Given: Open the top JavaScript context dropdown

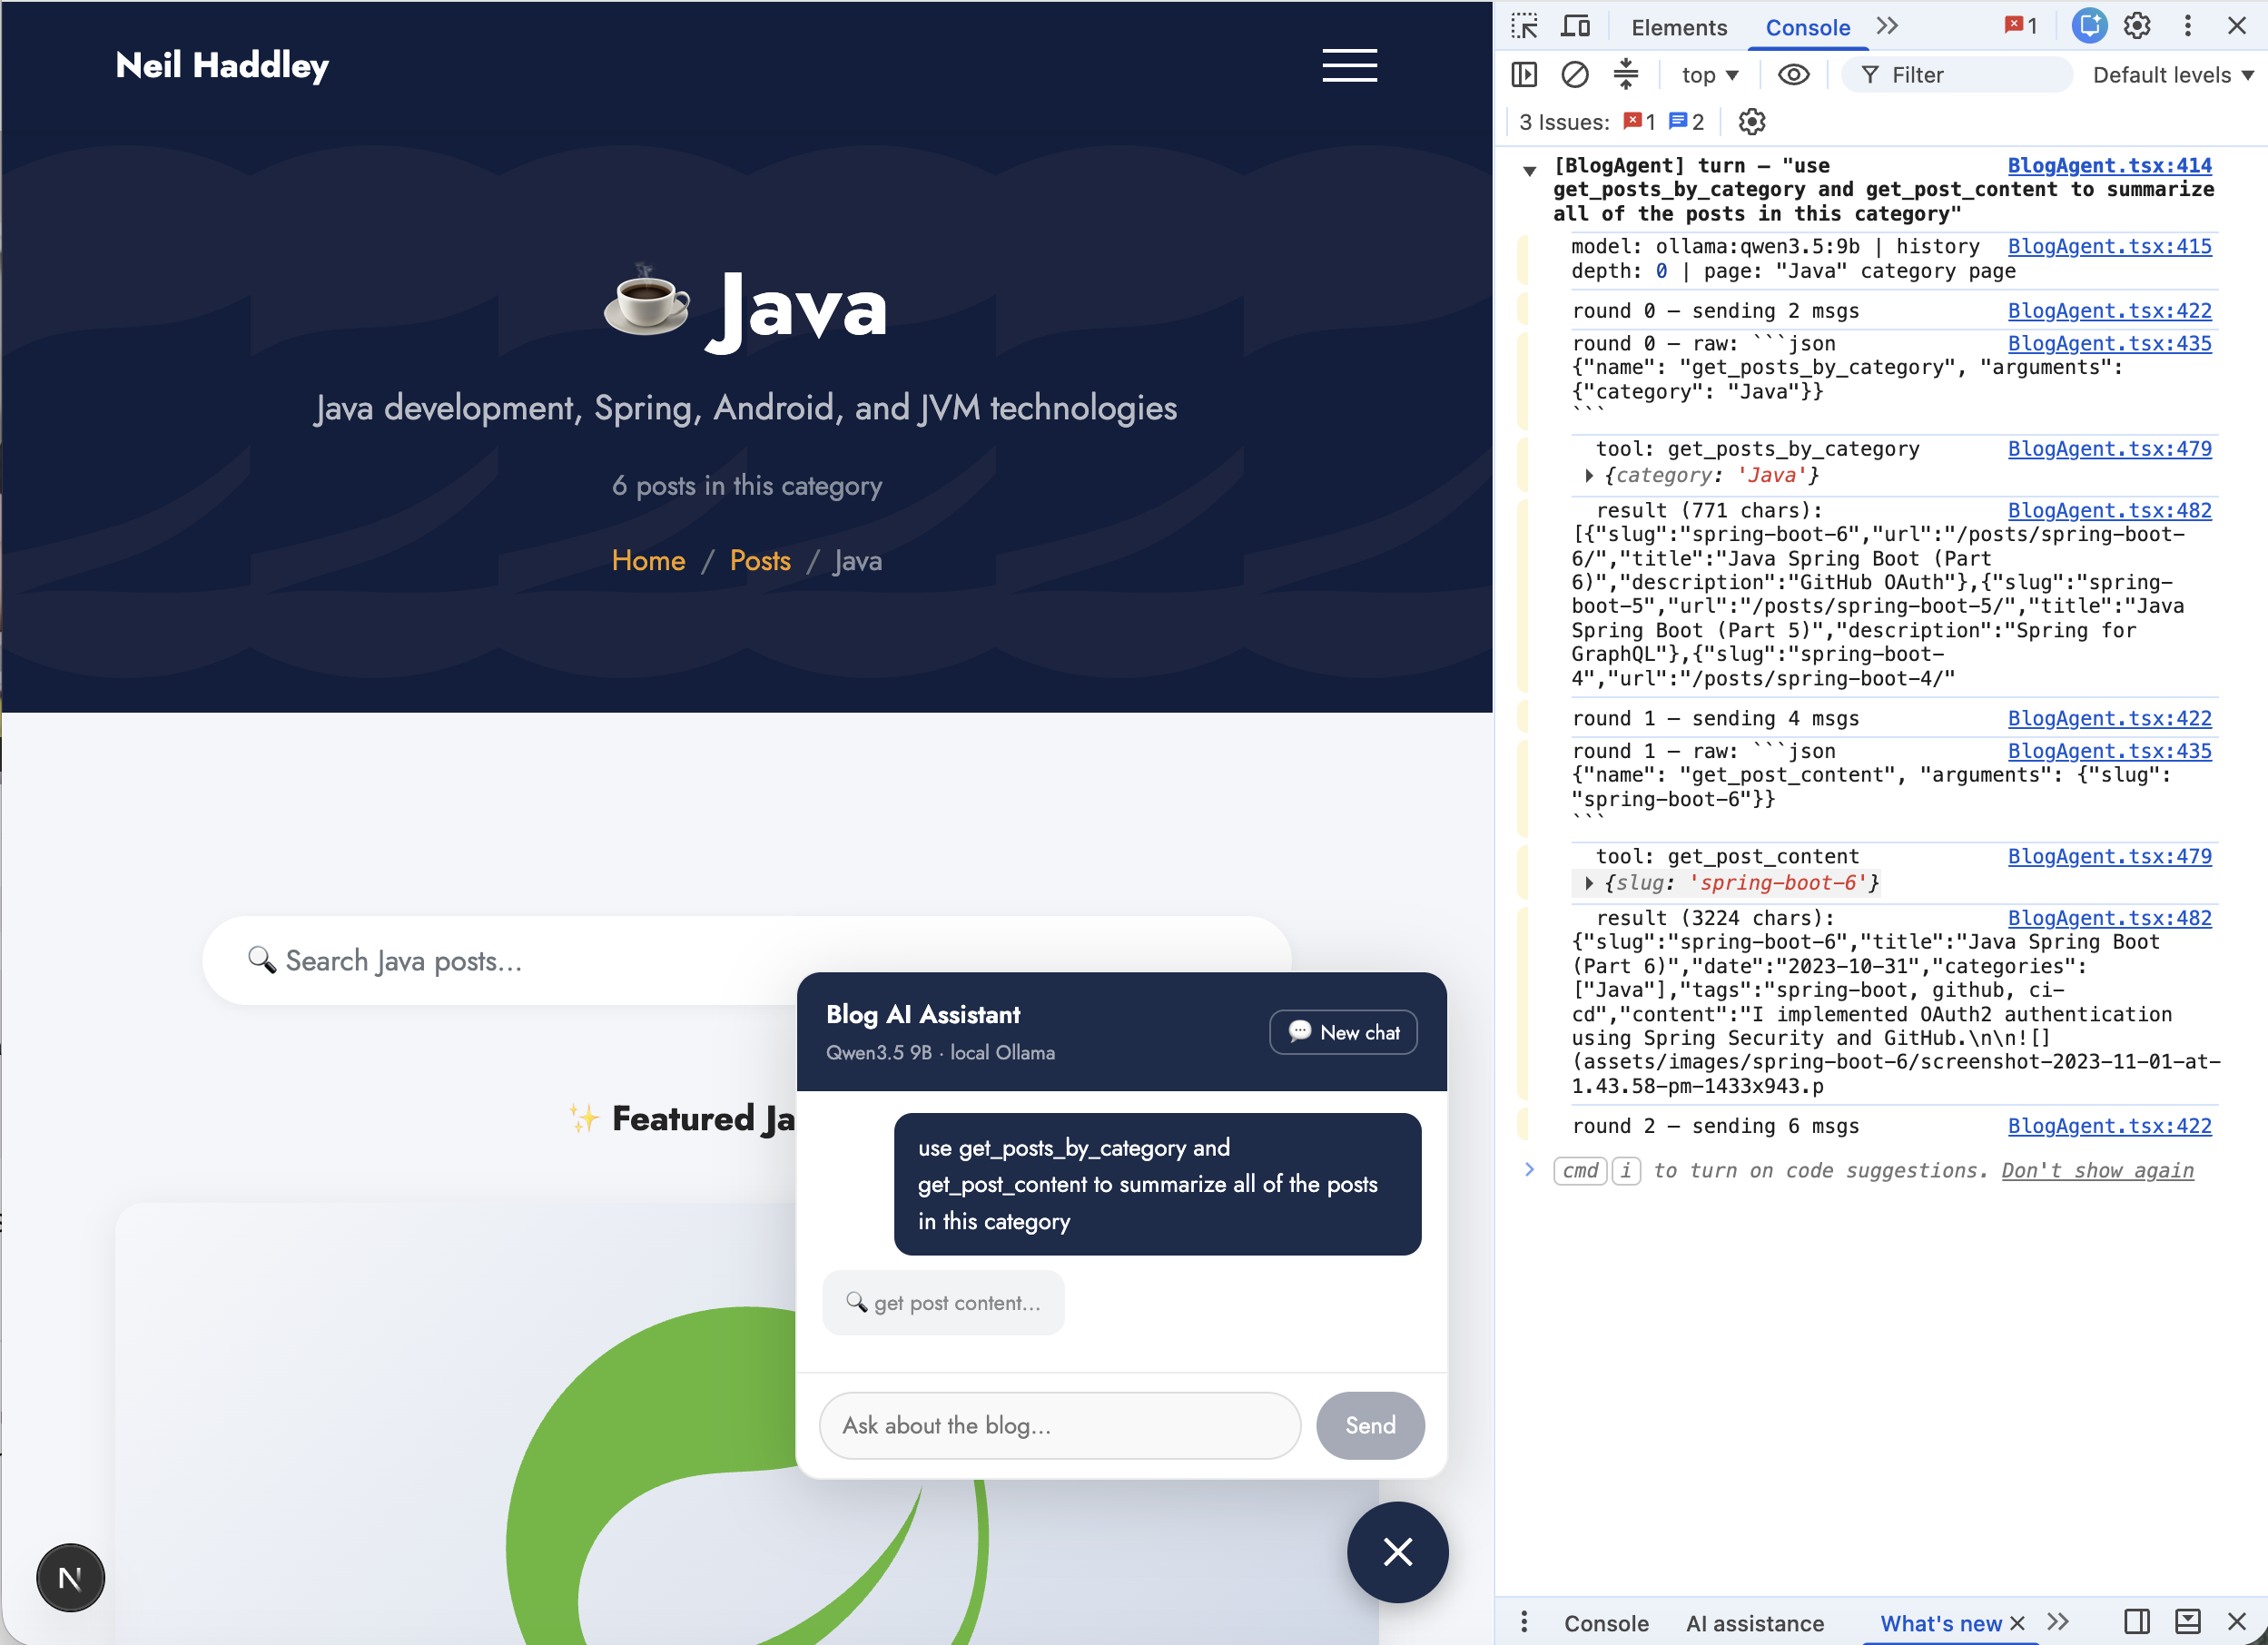Looking at the screenshot, I should (1709, 75).
